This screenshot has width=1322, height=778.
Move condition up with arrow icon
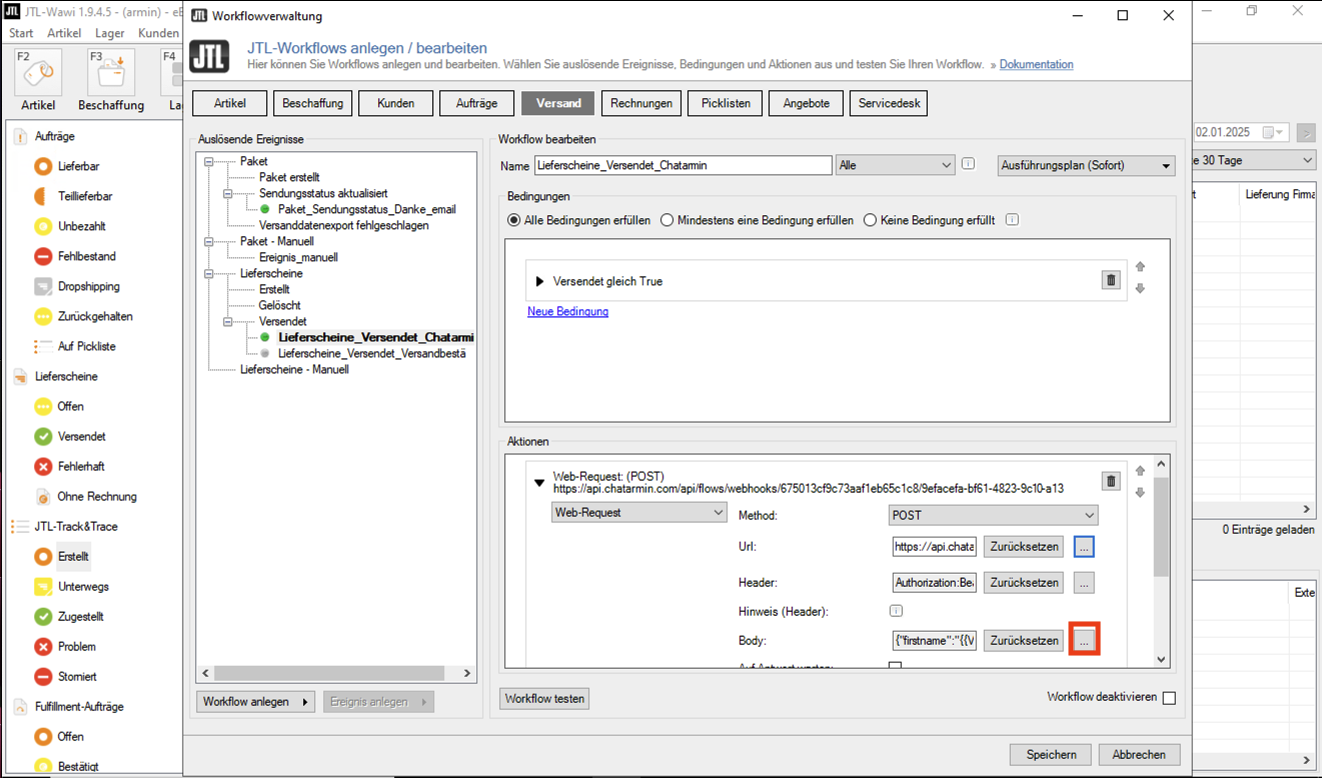pyautogui.click(x=1140, y=267)
